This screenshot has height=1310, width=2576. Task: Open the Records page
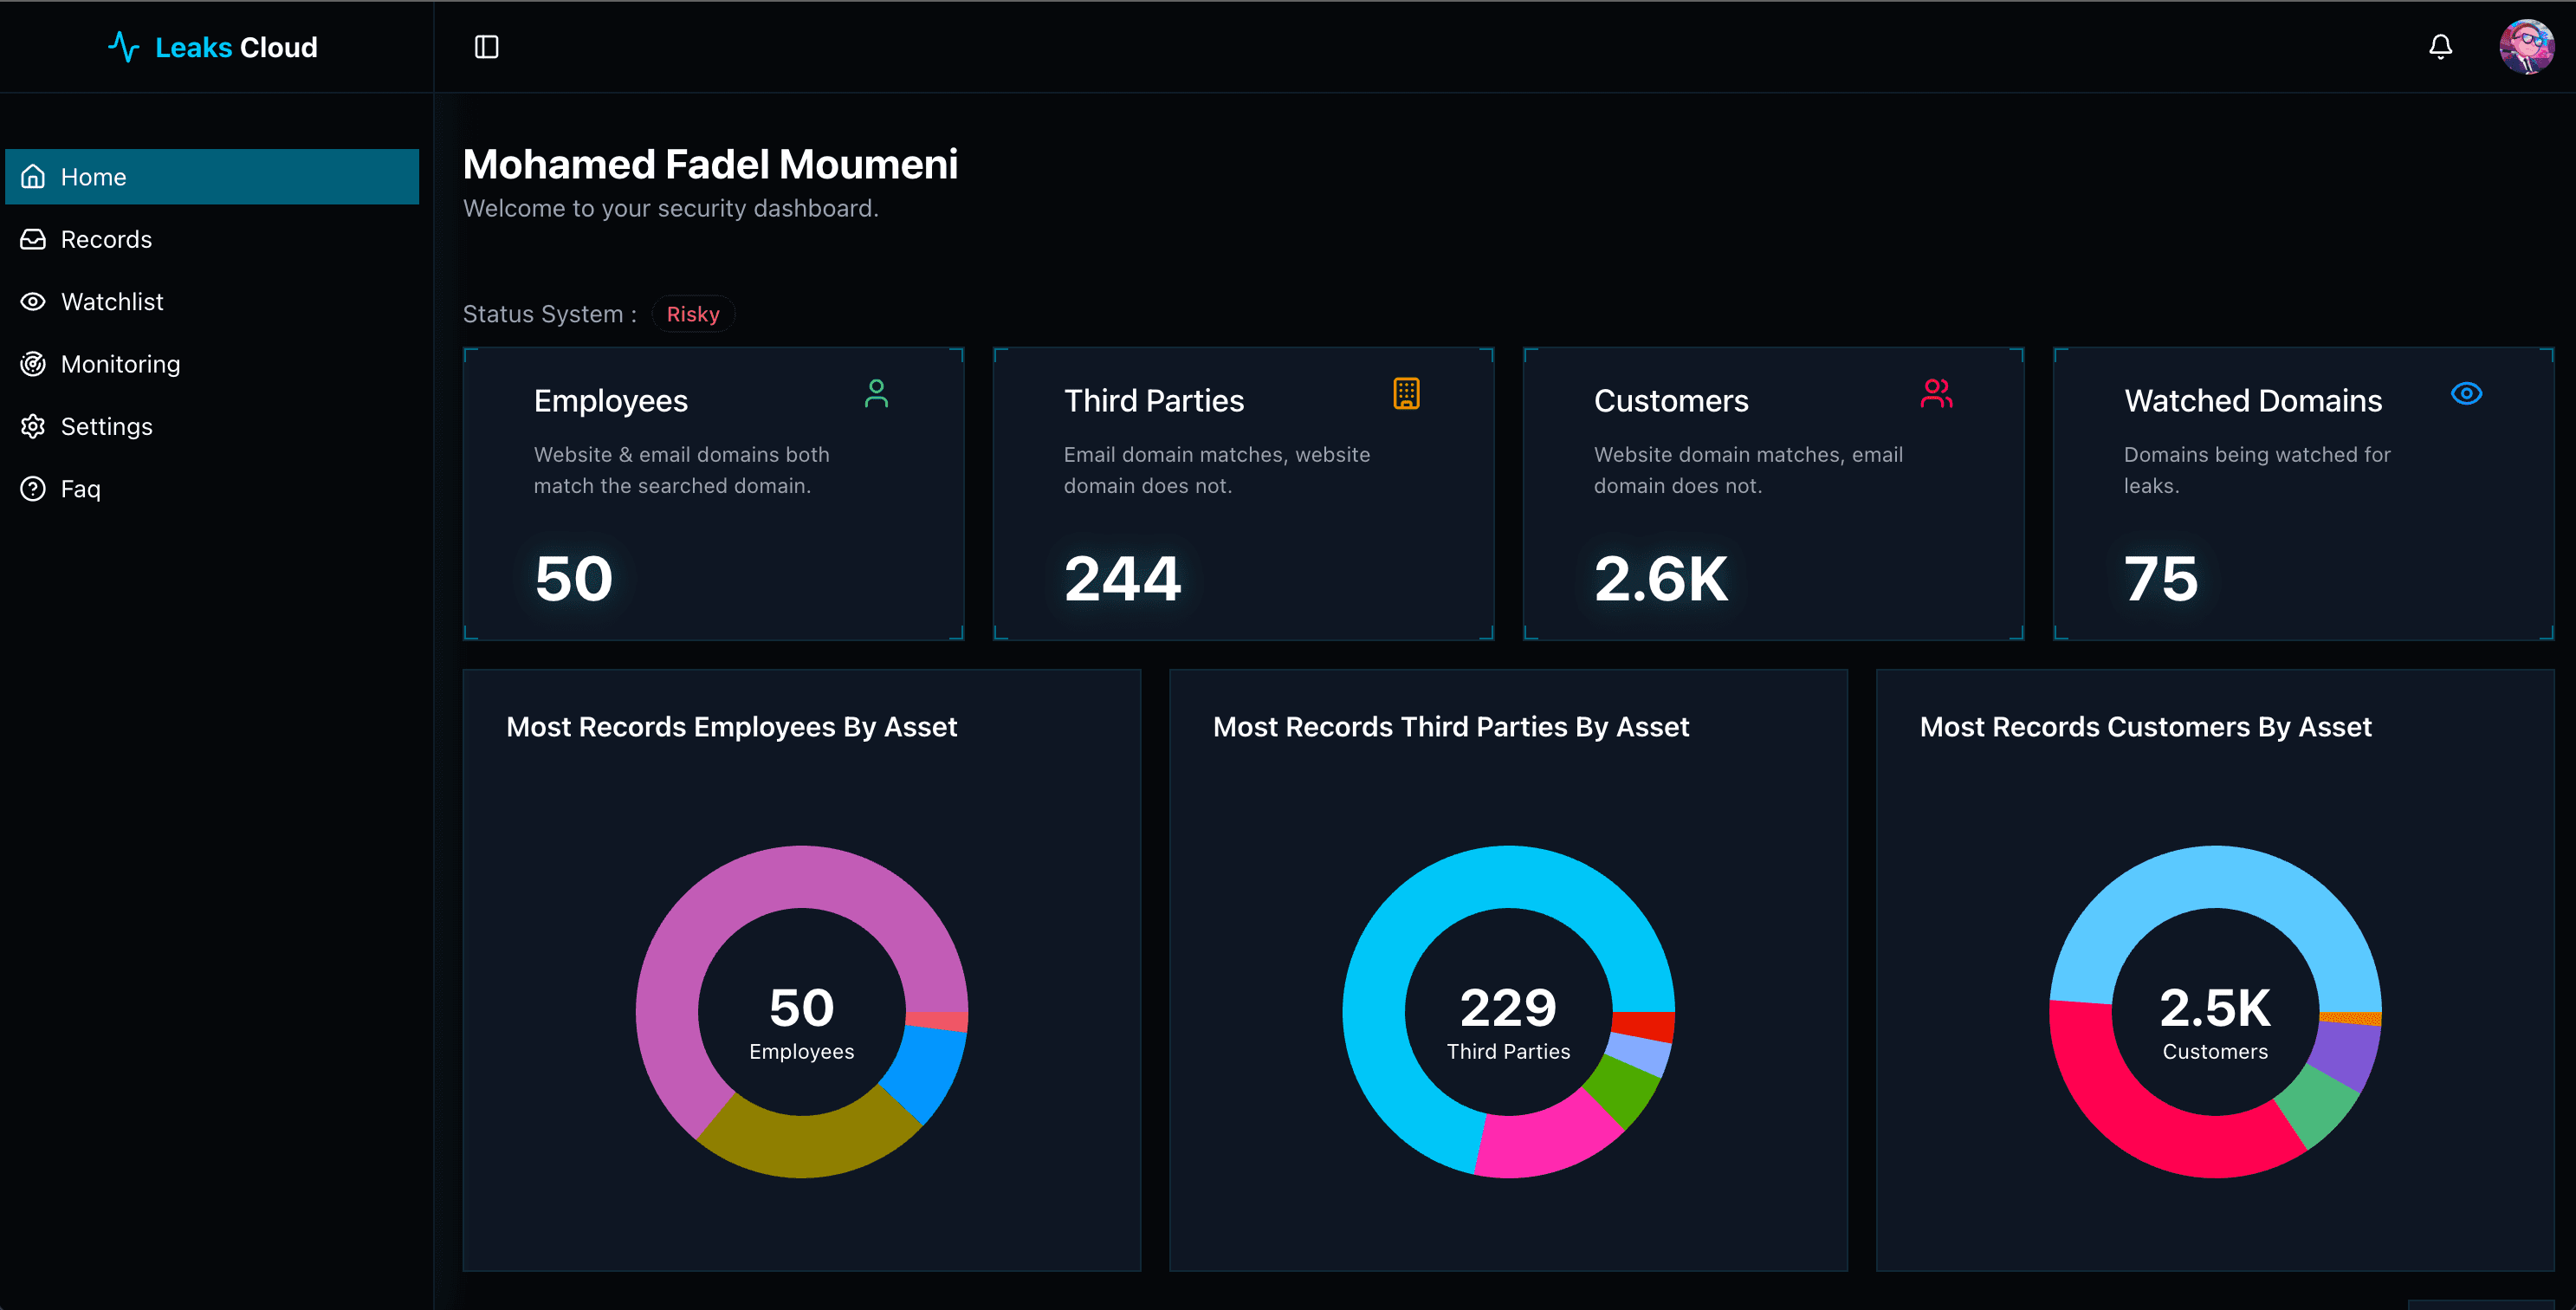click(105, 239)
